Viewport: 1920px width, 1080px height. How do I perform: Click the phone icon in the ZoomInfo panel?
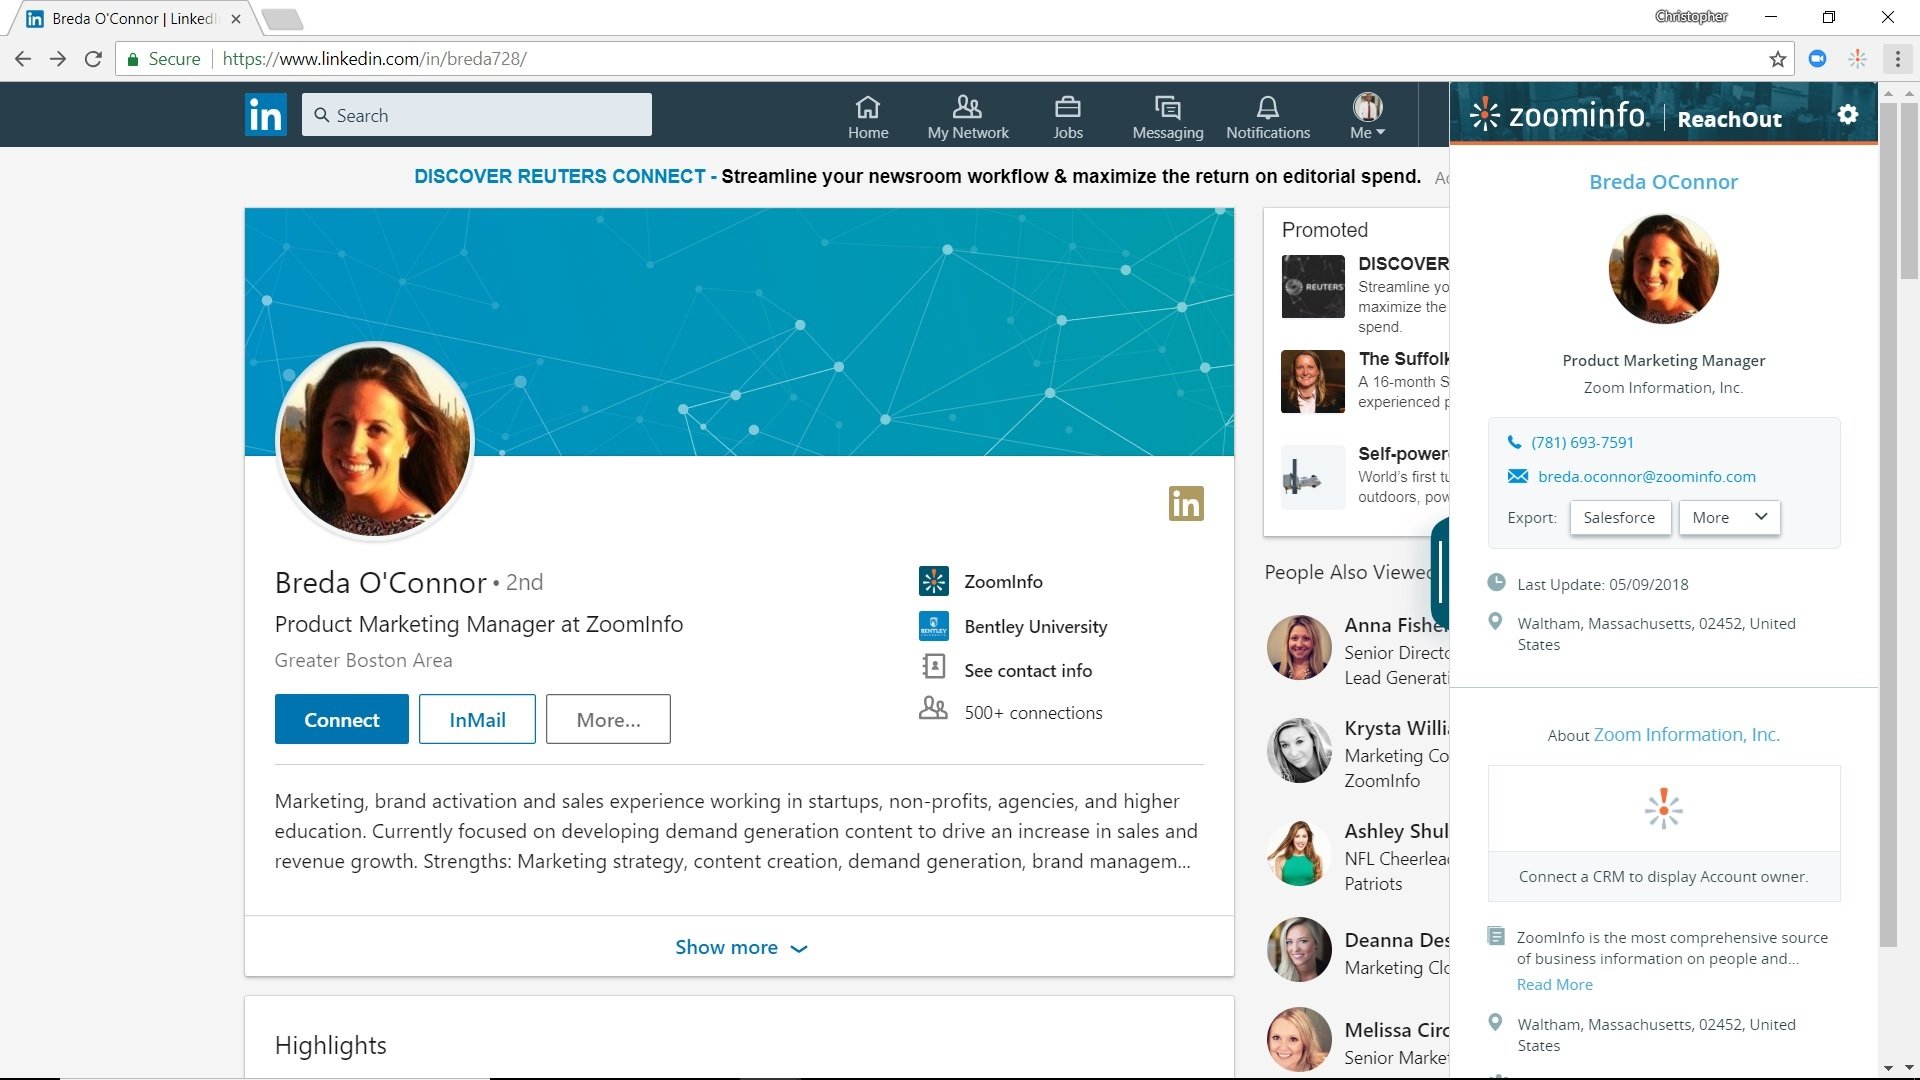(x=1514, y=442)
